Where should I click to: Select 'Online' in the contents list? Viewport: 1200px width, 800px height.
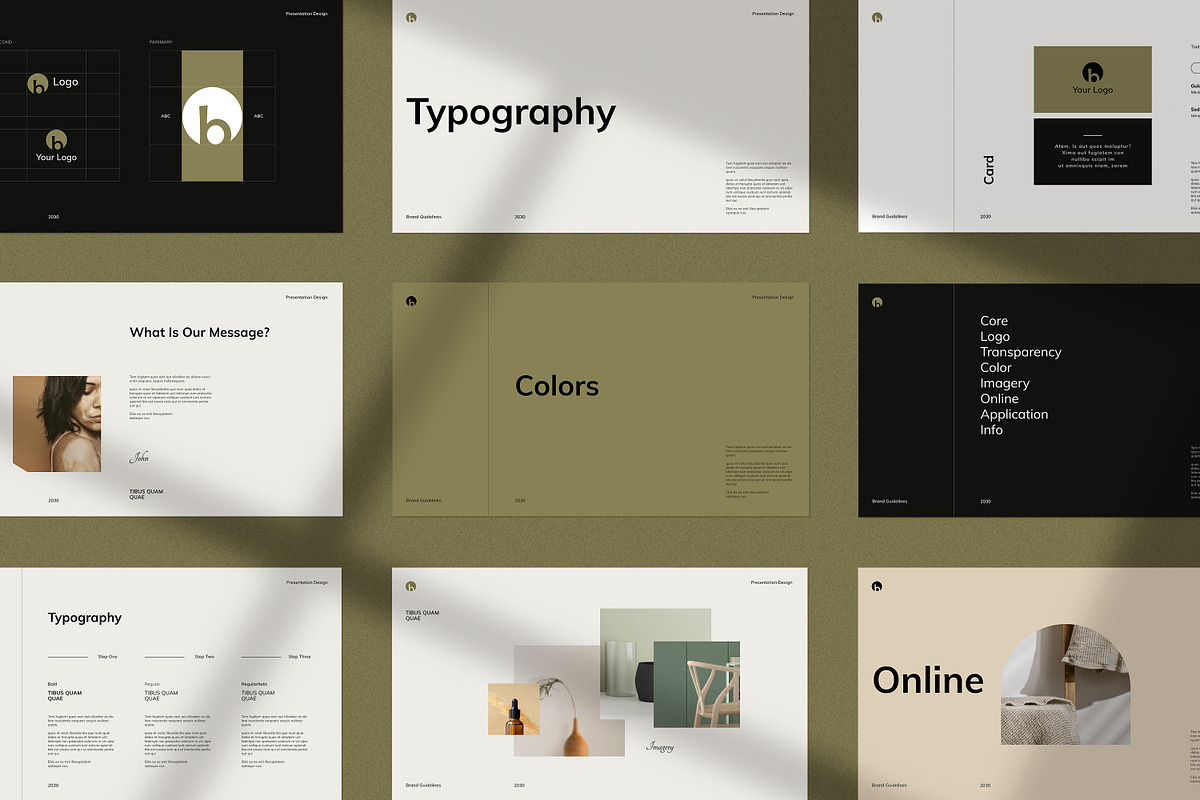point(1000,398)
